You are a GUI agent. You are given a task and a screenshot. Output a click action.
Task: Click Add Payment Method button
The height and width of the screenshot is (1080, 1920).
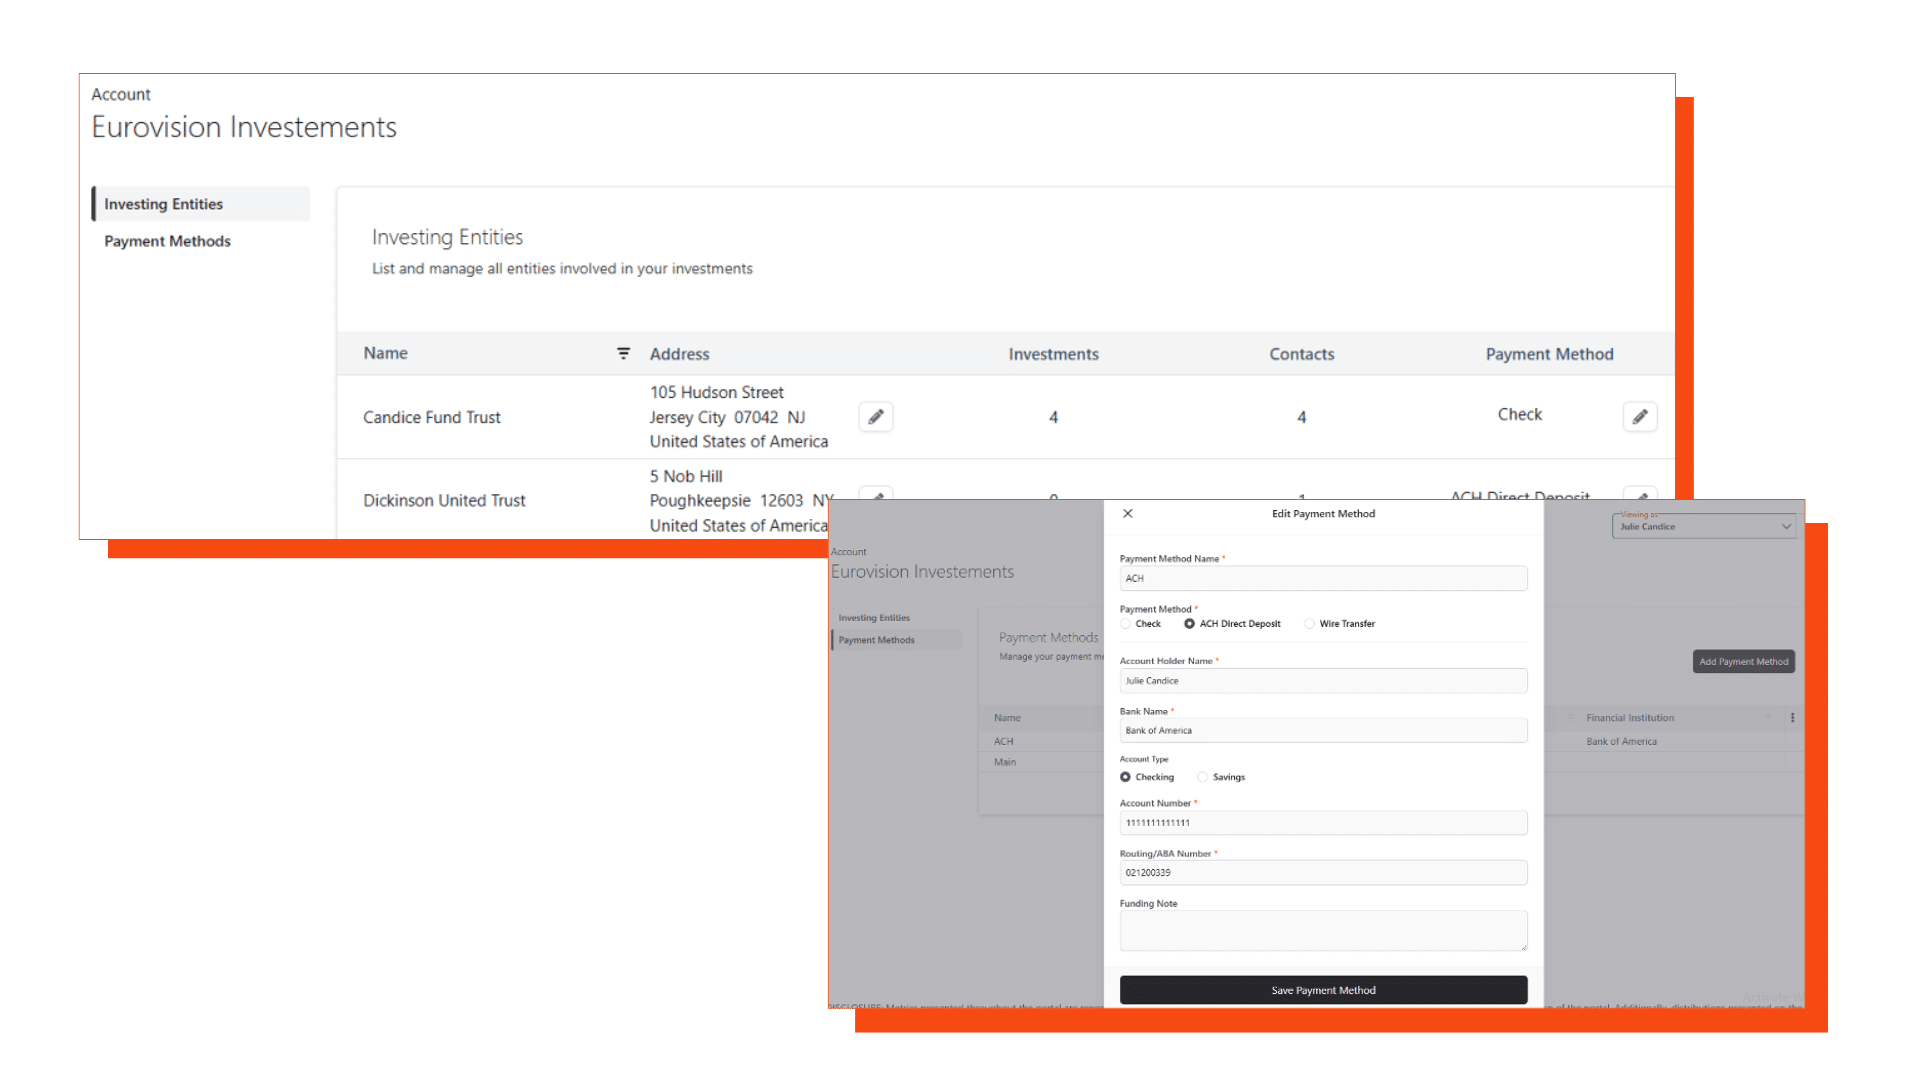click(x=1743, y=662)
